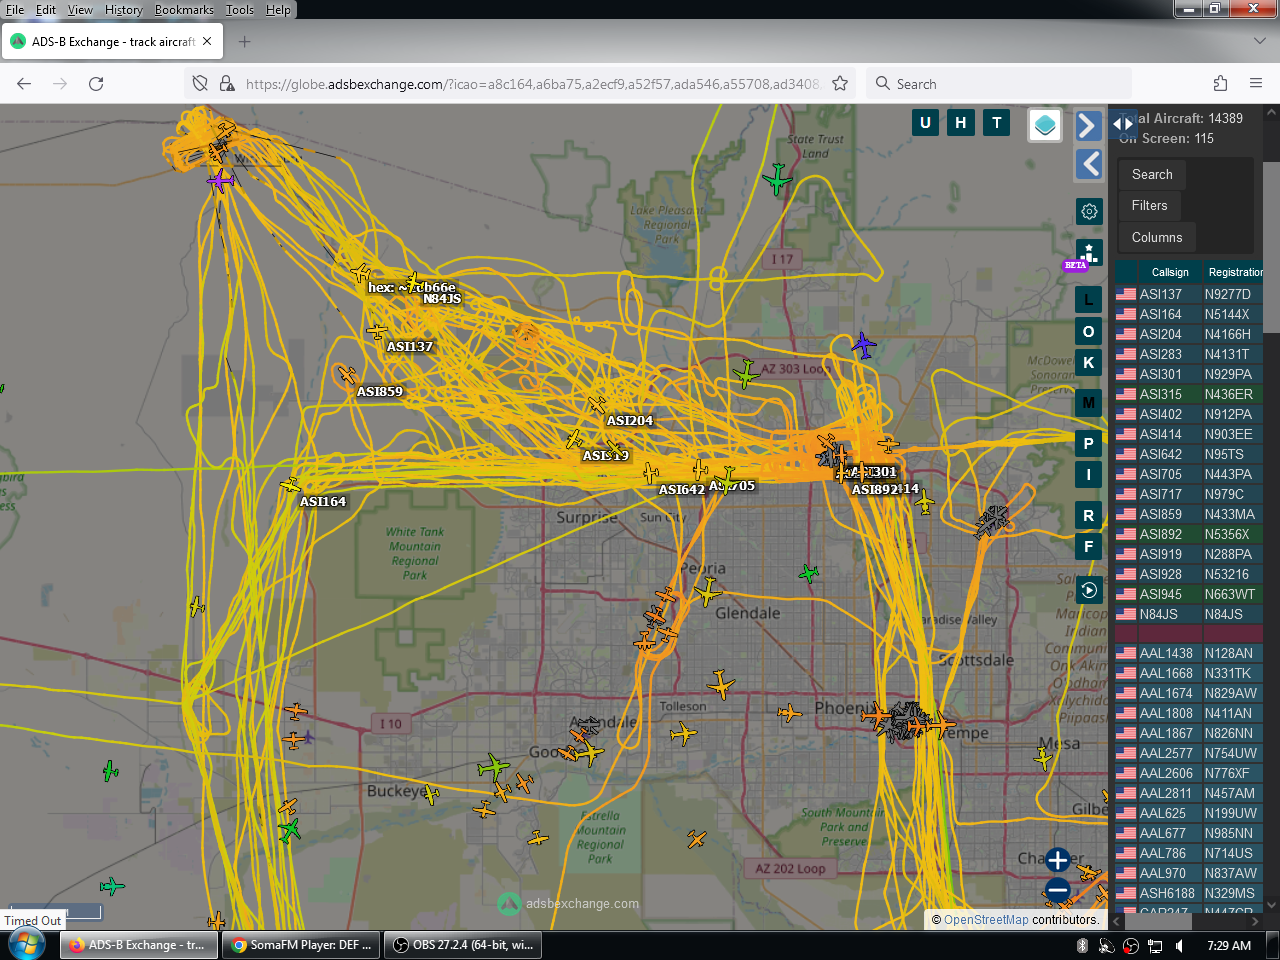Image resolution: width=1280 pixels, height=960 pixels.
Task: Open the map layers selector
Action: 1045,125
